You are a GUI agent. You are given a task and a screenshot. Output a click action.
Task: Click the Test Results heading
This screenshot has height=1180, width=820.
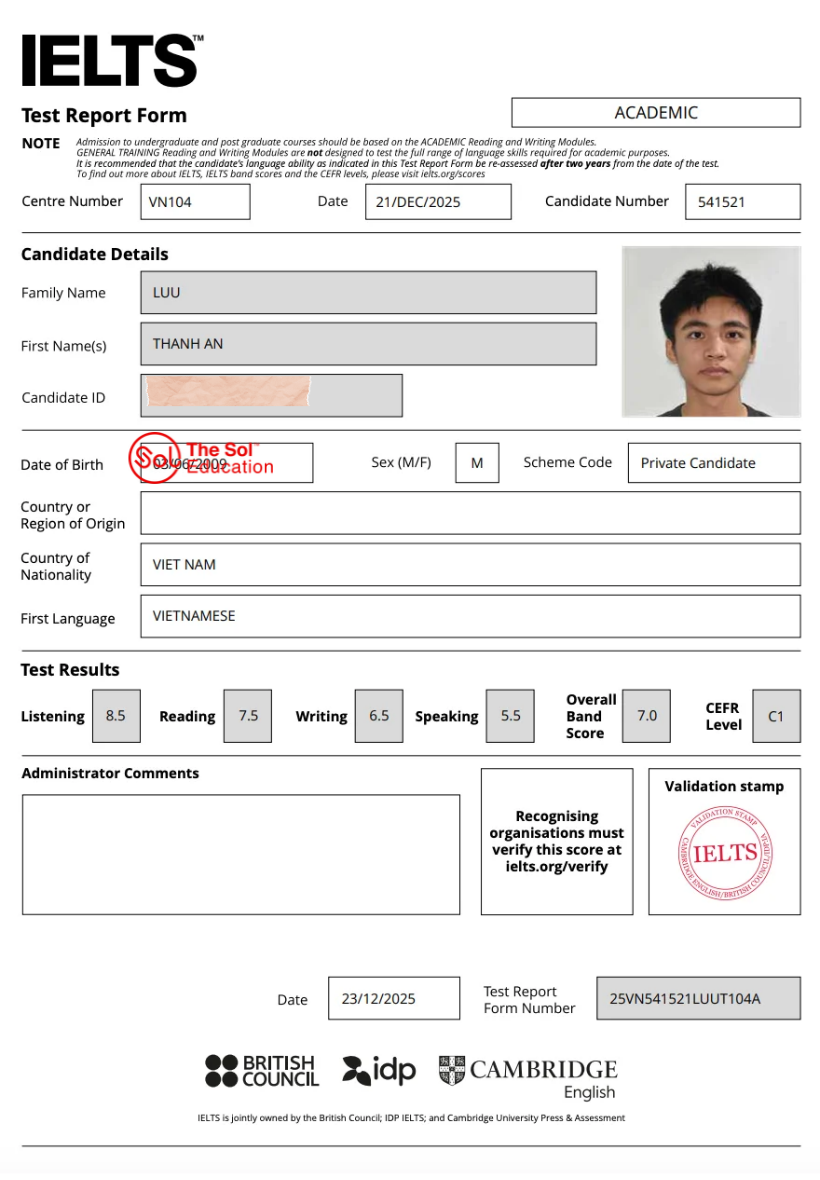point(70,670)
